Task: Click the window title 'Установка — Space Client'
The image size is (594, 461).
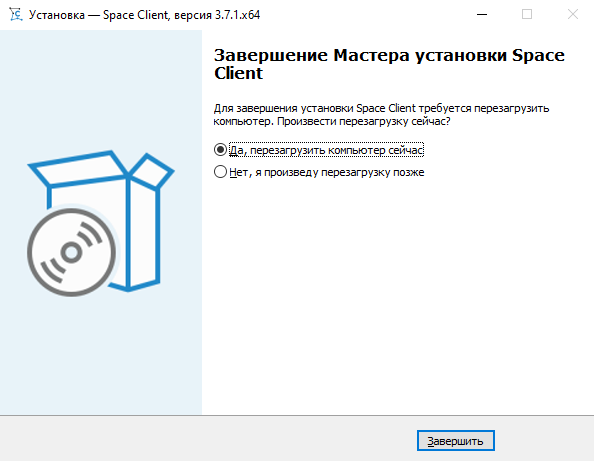Action: [x=98, y=15]
